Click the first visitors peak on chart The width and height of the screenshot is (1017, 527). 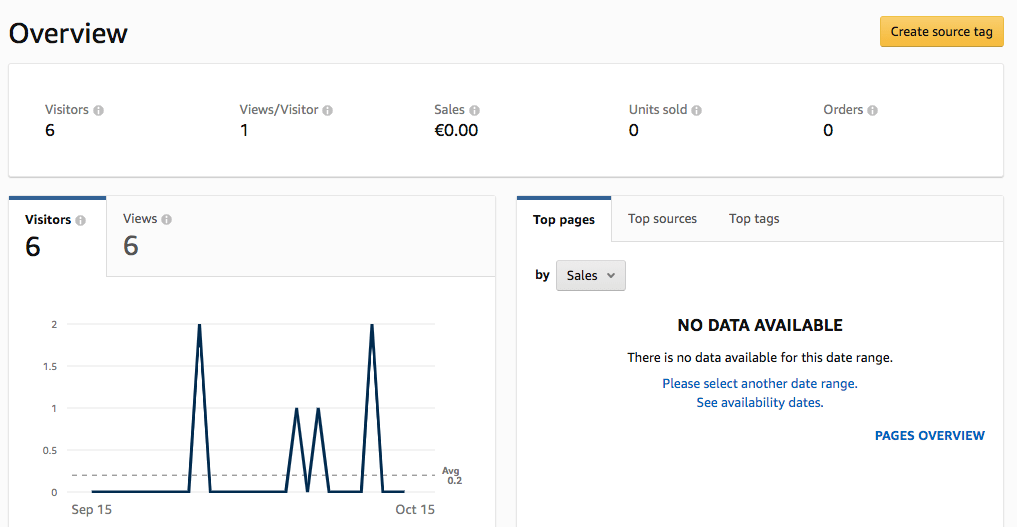[x=200, y=325]
